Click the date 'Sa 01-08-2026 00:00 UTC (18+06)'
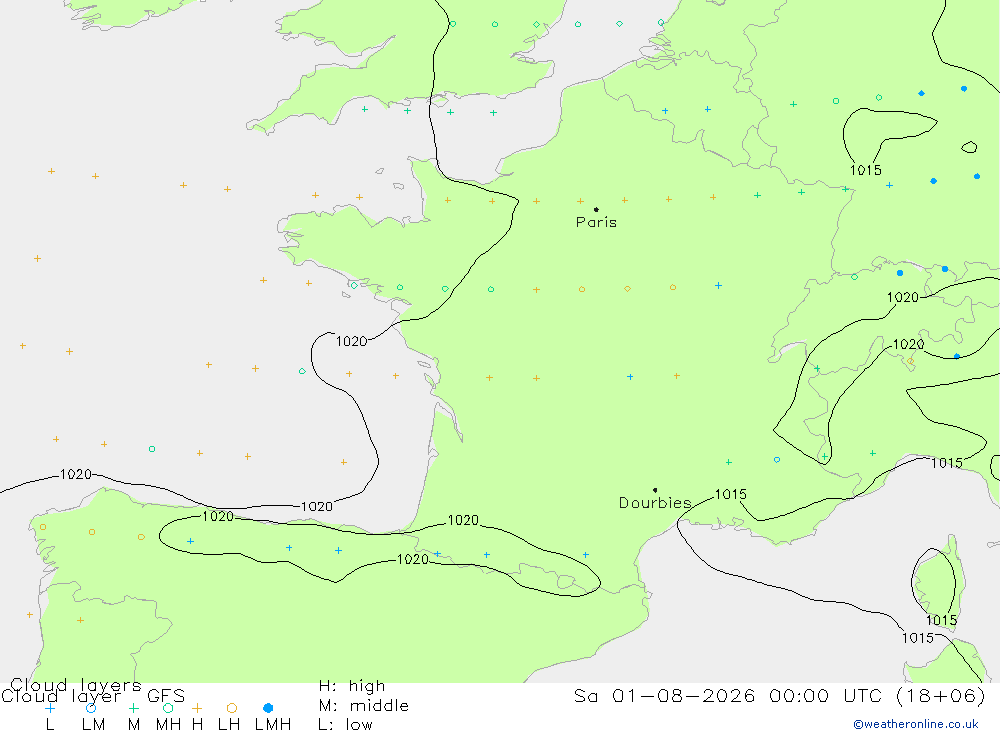Image resolution: width=1000 pixels, height=733 pixels. point(779,695)
